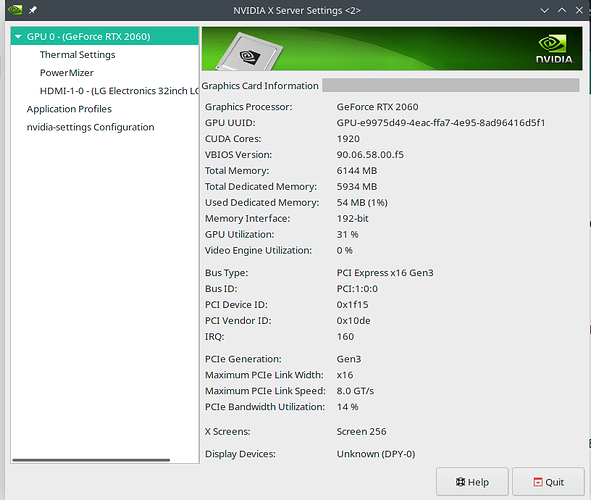The height and width of the screenshot is (500, 591).
Task: Click Bus Type value PCI Express x16 Gen3
Action: pyautogui.click(x=385, y=273)
